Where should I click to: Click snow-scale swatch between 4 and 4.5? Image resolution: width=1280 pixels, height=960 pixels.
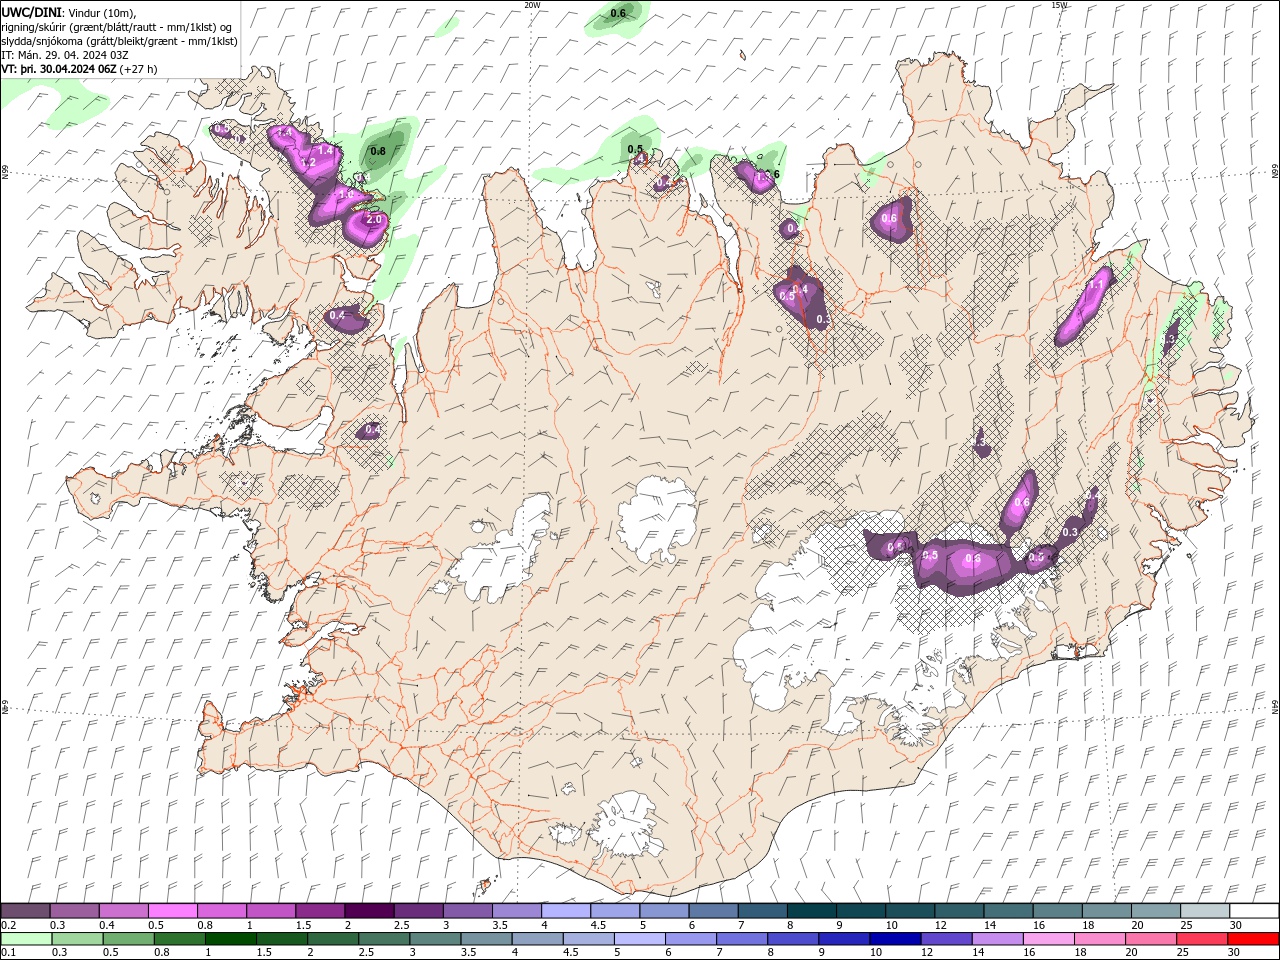566,911
